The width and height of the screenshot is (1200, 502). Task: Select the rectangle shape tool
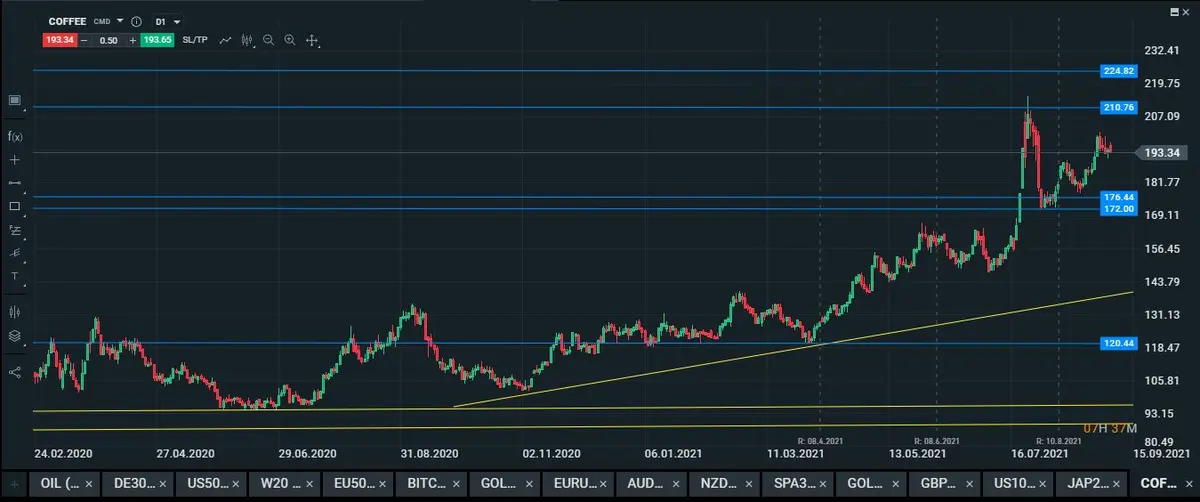point(15,206)
